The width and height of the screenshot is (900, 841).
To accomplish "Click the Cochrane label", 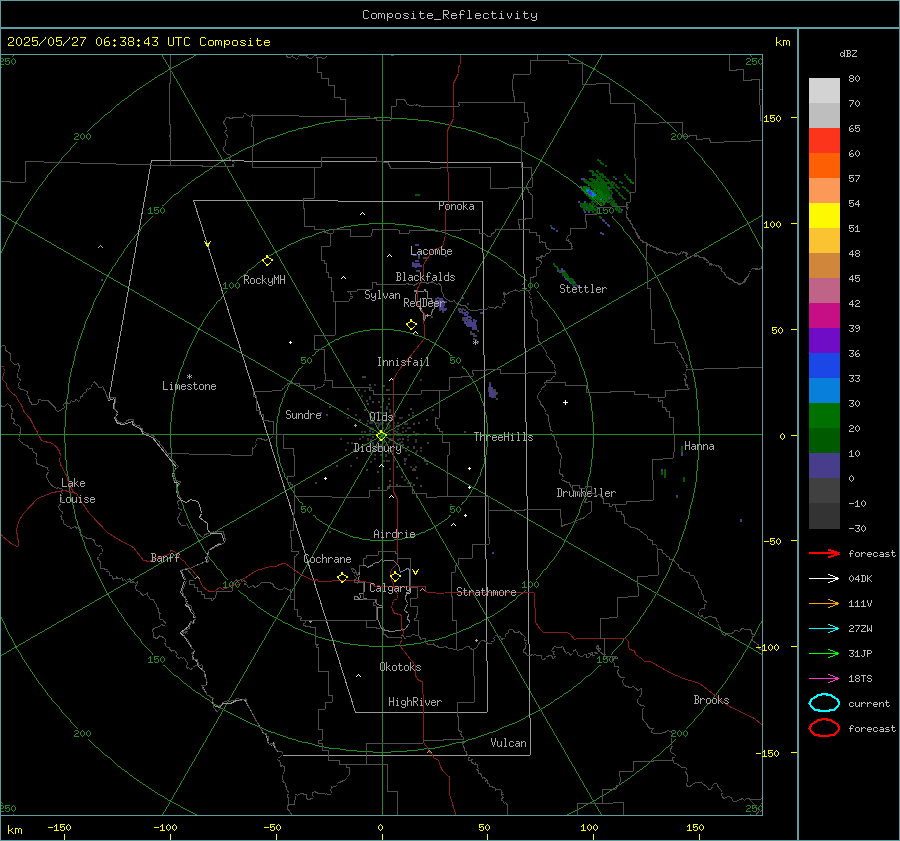I will click(x=327, y=559).
